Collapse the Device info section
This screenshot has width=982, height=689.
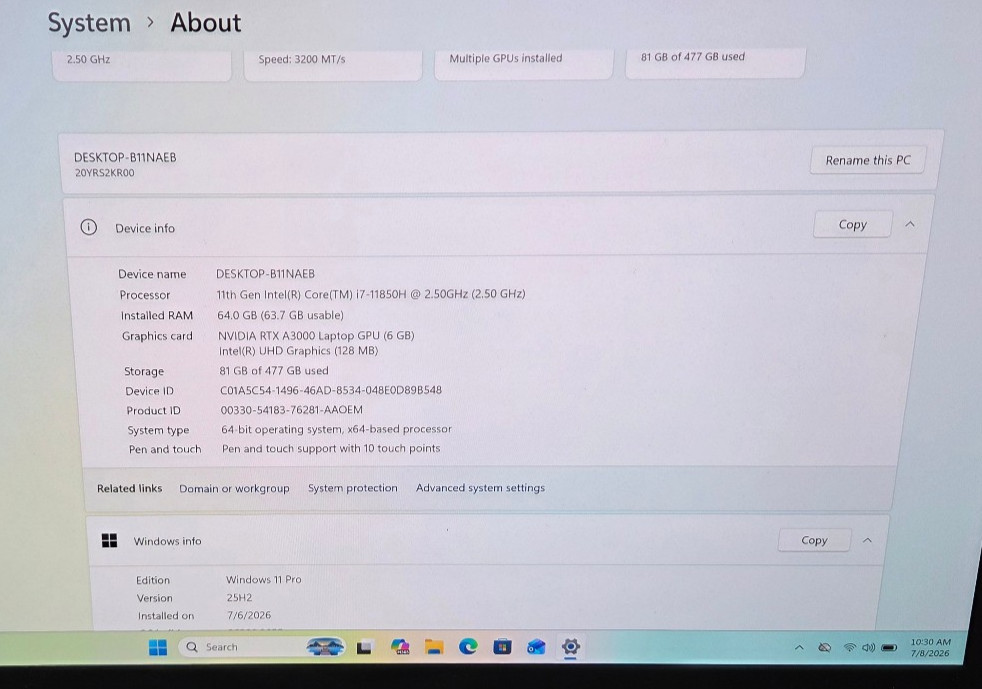[x=910, y=224]
